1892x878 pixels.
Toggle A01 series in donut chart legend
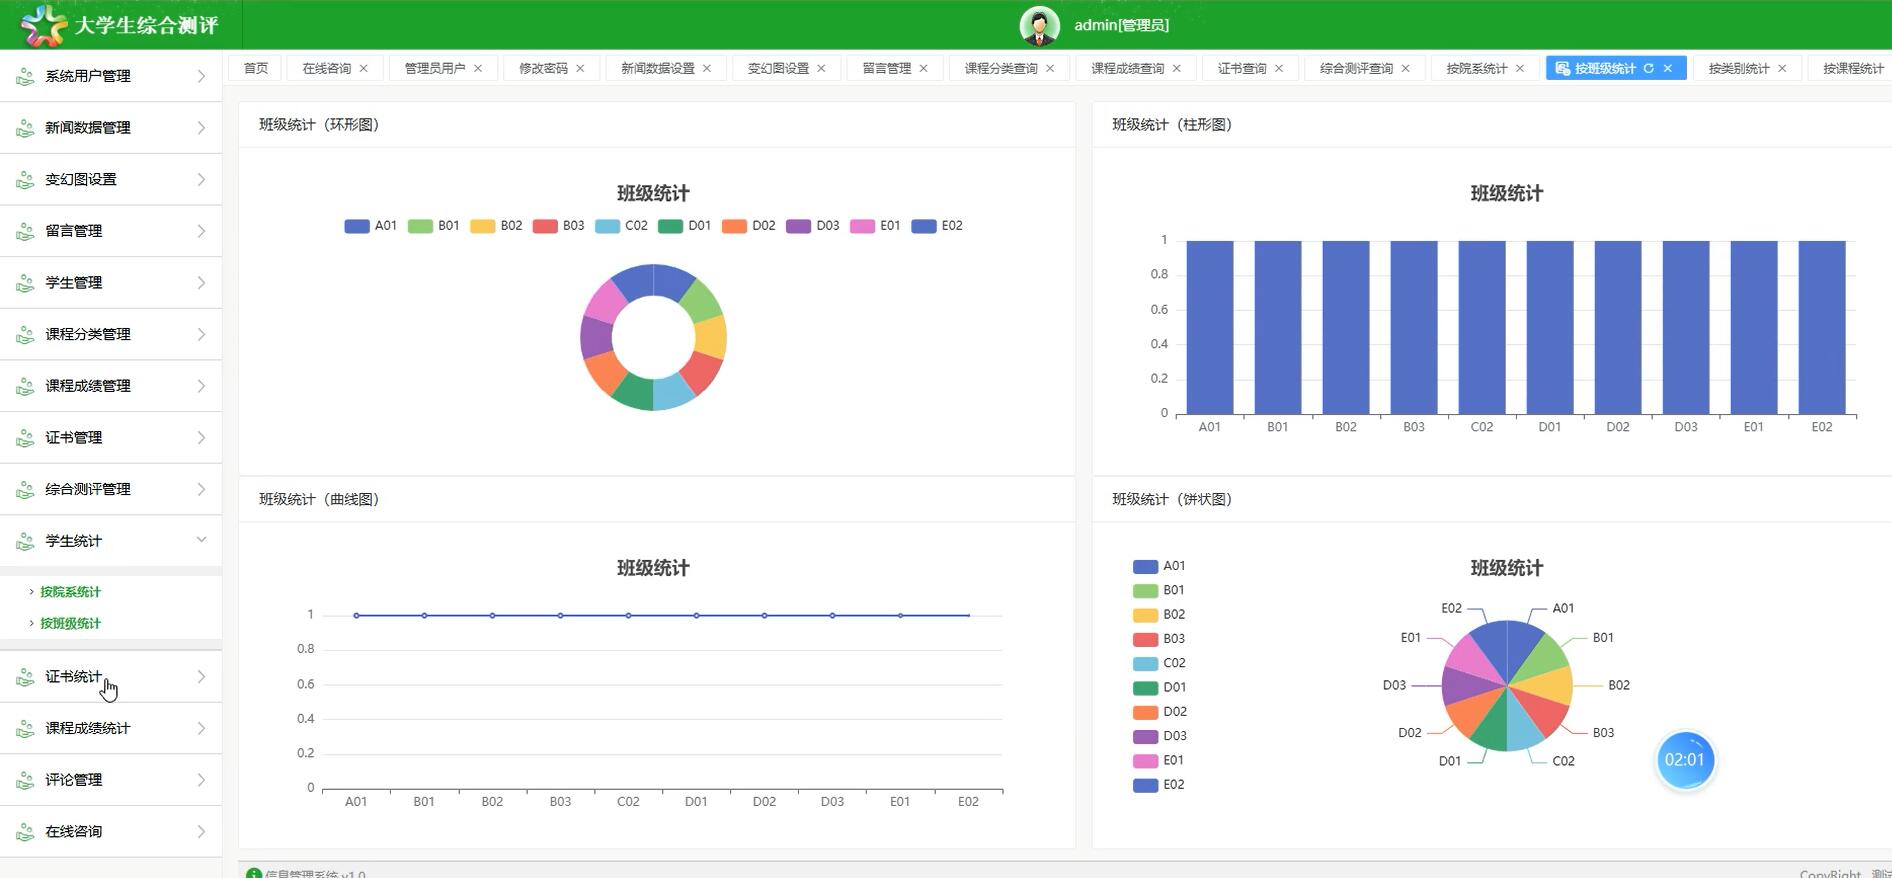370,226
